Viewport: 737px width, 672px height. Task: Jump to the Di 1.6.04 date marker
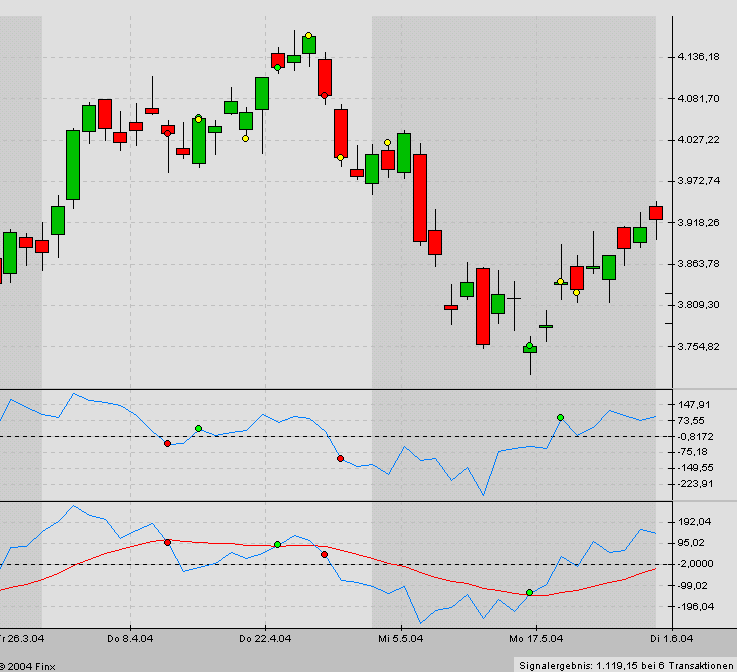pyautogui.click(x=673, y=637)
